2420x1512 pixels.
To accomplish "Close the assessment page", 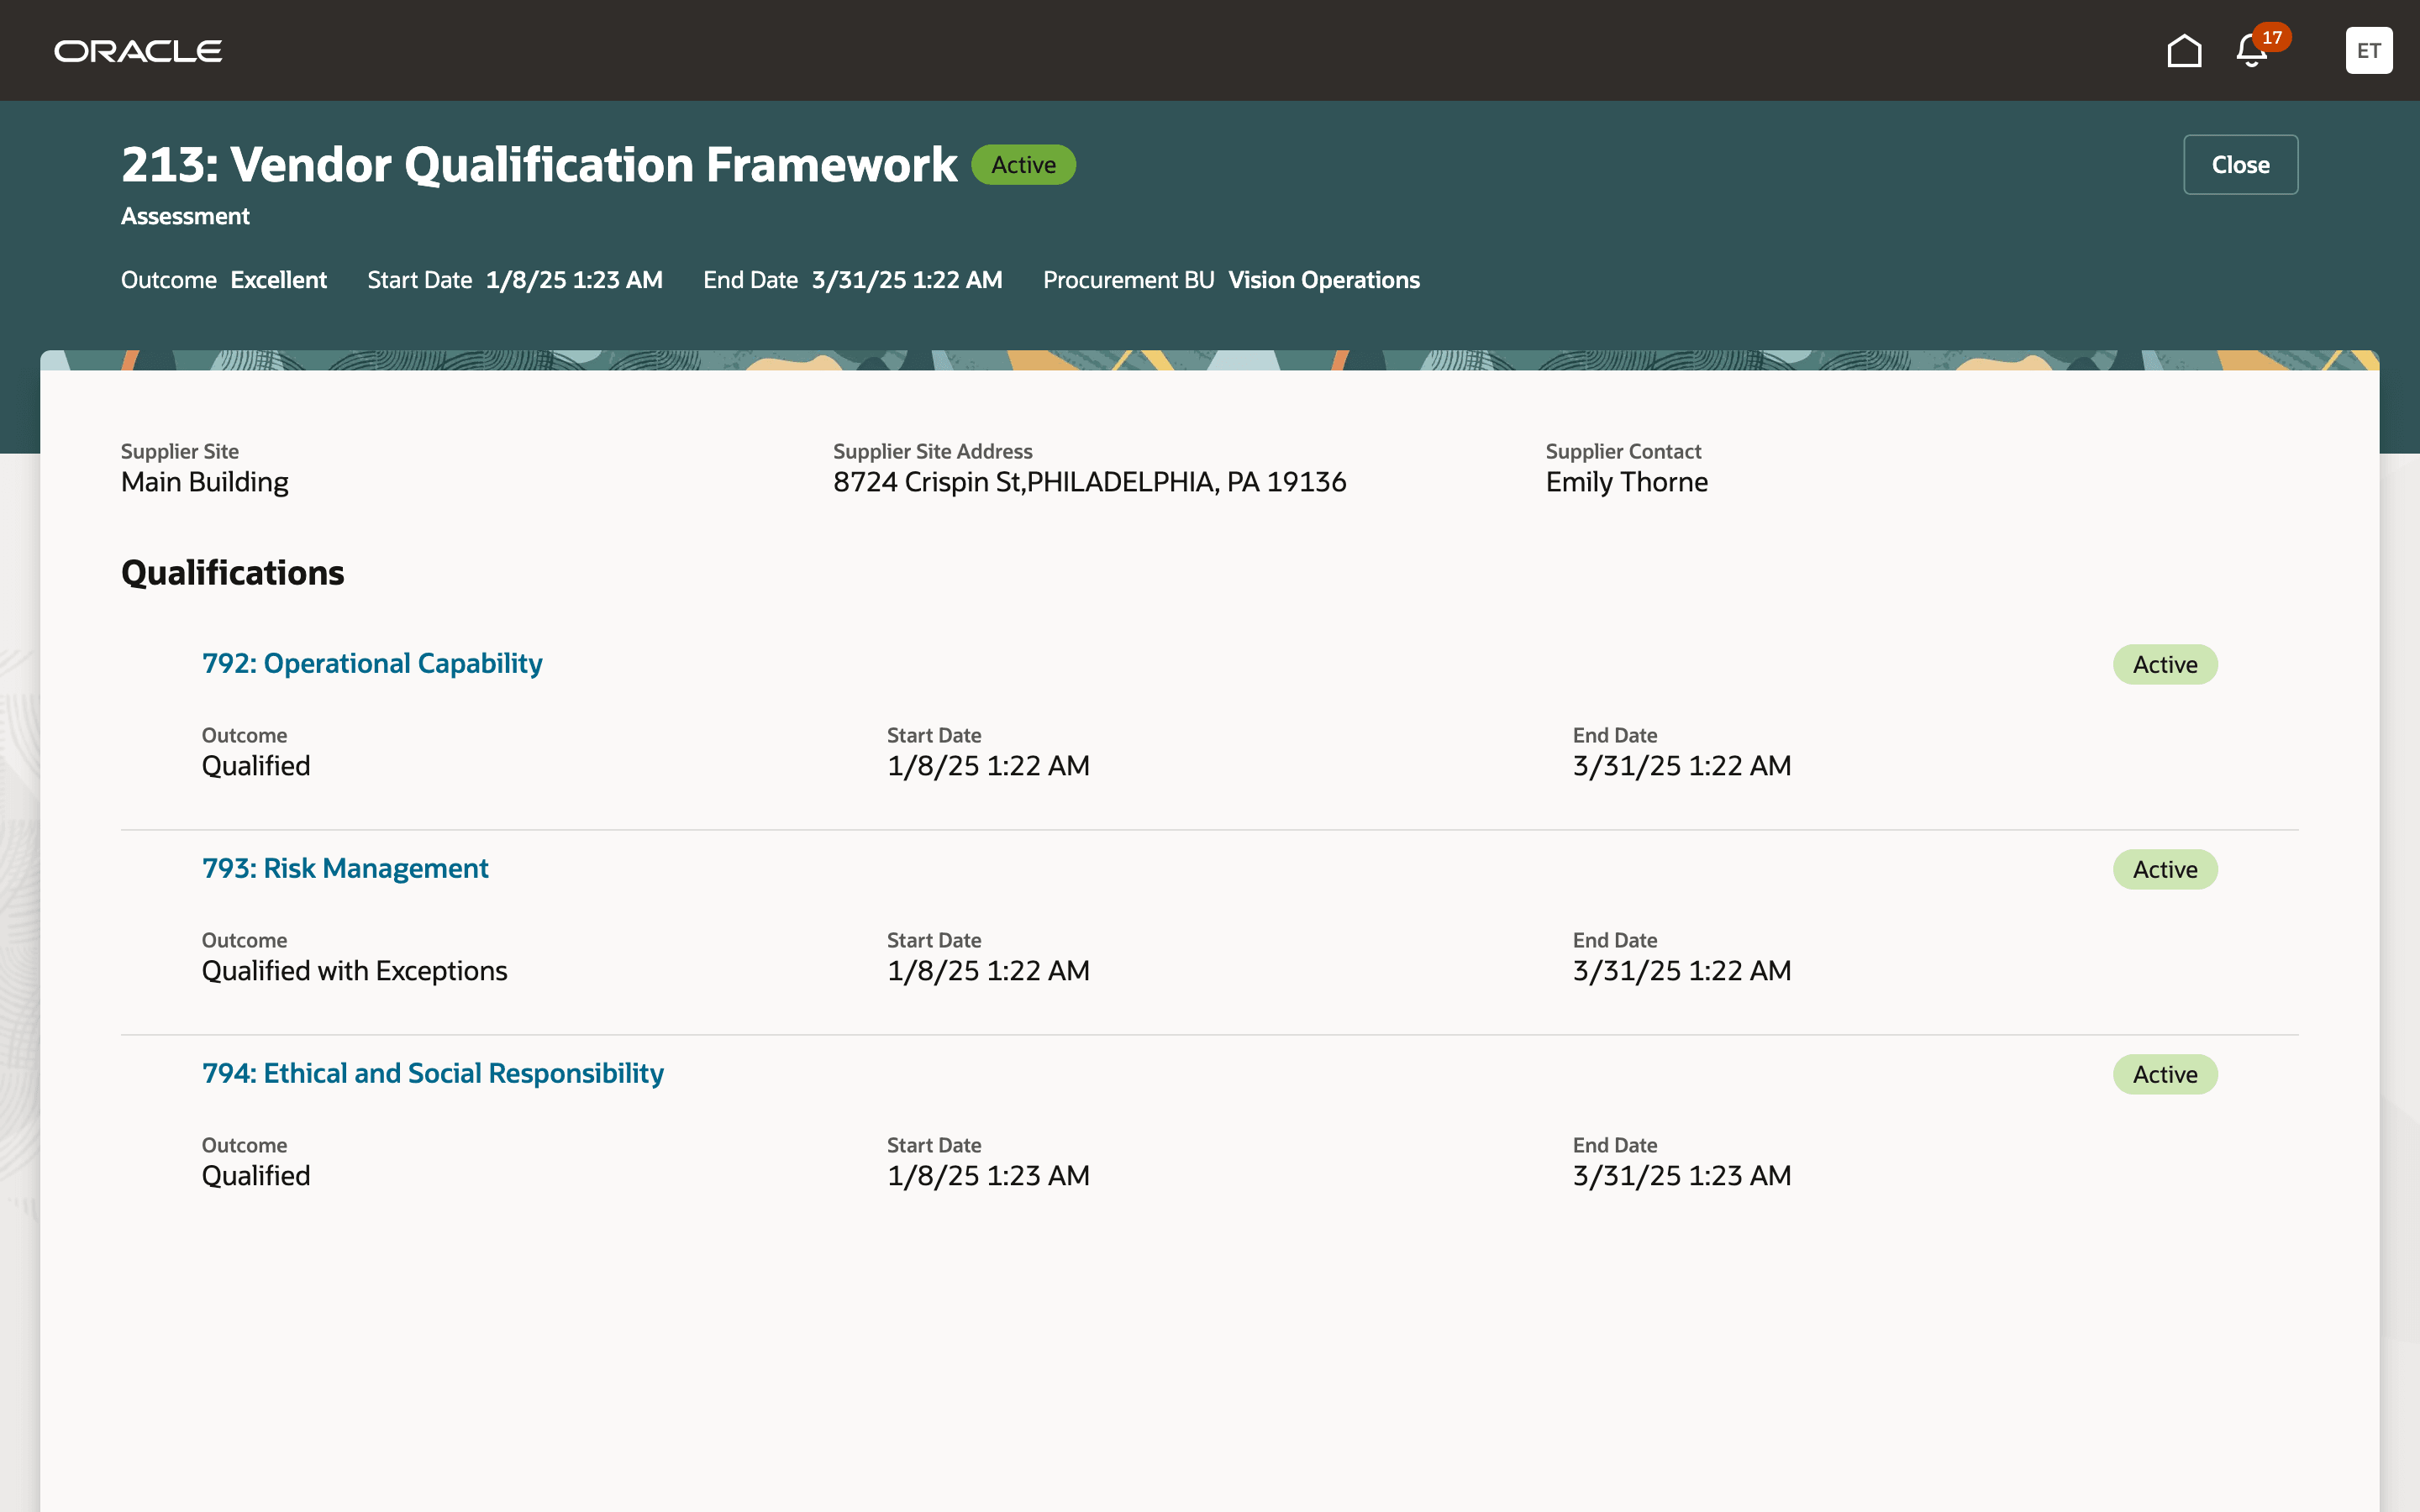I will point(2240,165).
